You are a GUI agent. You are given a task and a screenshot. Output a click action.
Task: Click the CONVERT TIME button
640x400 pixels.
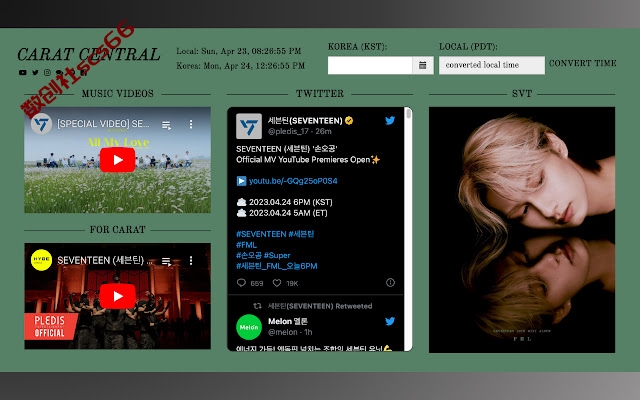[582, 63]
